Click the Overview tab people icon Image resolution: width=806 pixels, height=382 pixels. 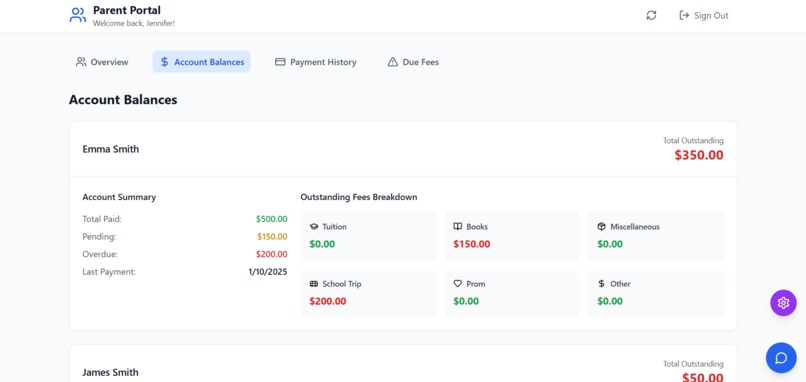(81, 62)
